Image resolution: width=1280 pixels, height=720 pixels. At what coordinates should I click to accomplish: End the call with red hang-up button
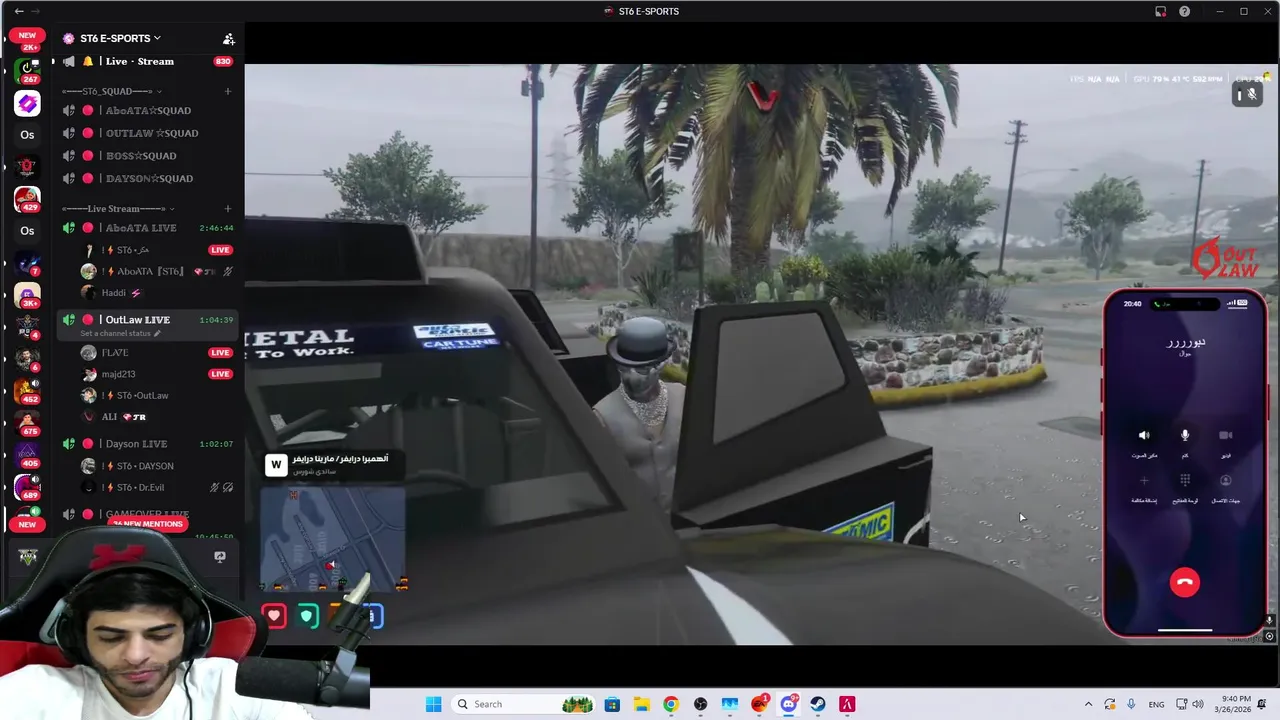(1185, 582)
